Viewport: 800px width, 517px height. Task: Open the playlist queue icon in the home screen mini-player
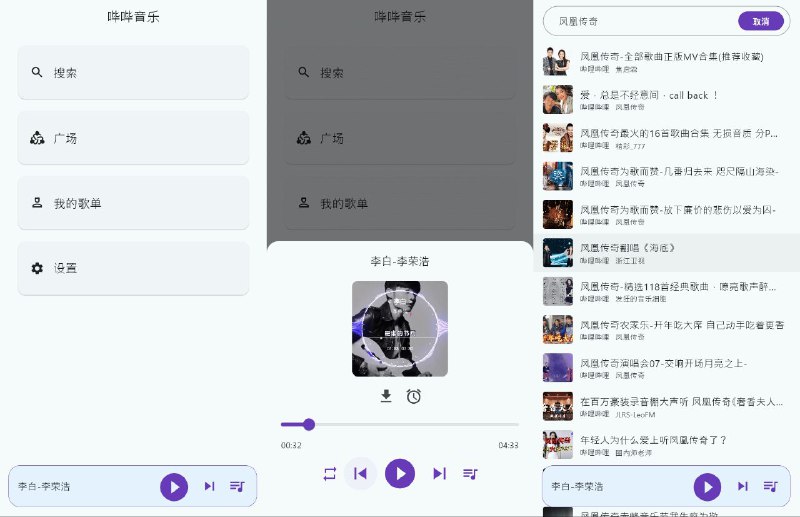pos(237,486)
